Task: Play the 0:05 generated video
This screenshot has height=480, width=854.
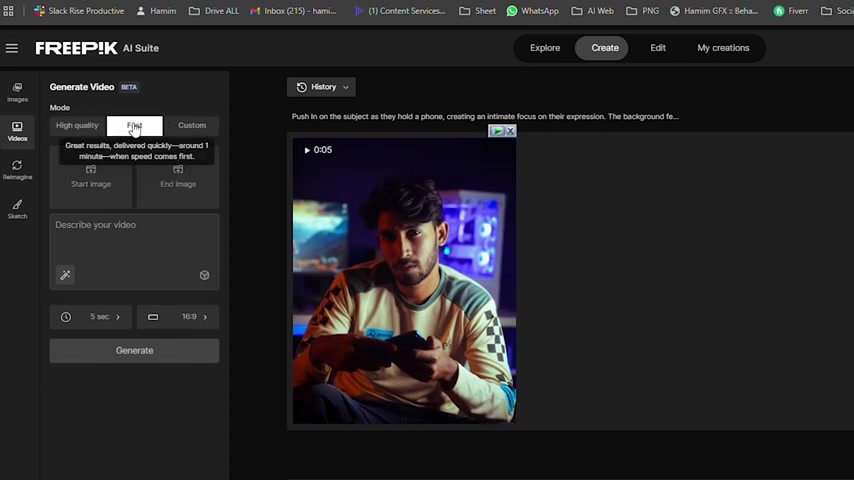Action: [x=318, y=150]
